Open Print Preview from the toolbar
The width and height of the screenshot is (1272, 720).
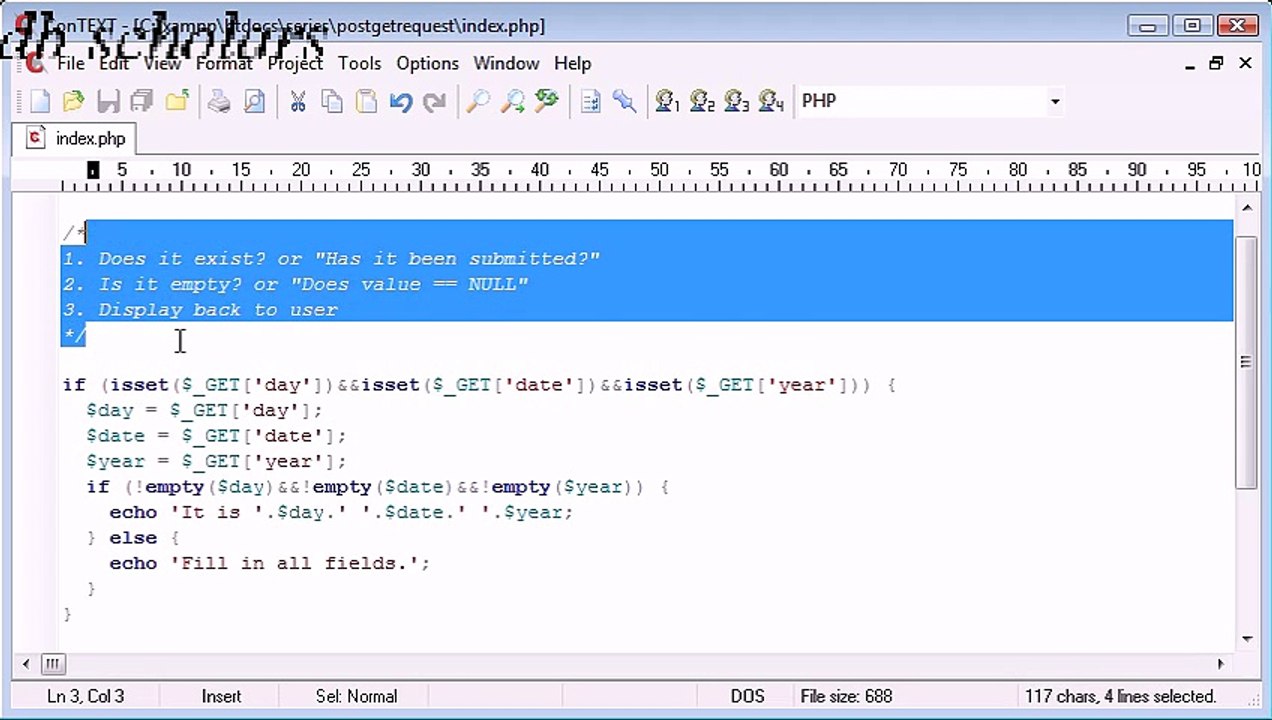pyautogui.click(x=255, y=101)
